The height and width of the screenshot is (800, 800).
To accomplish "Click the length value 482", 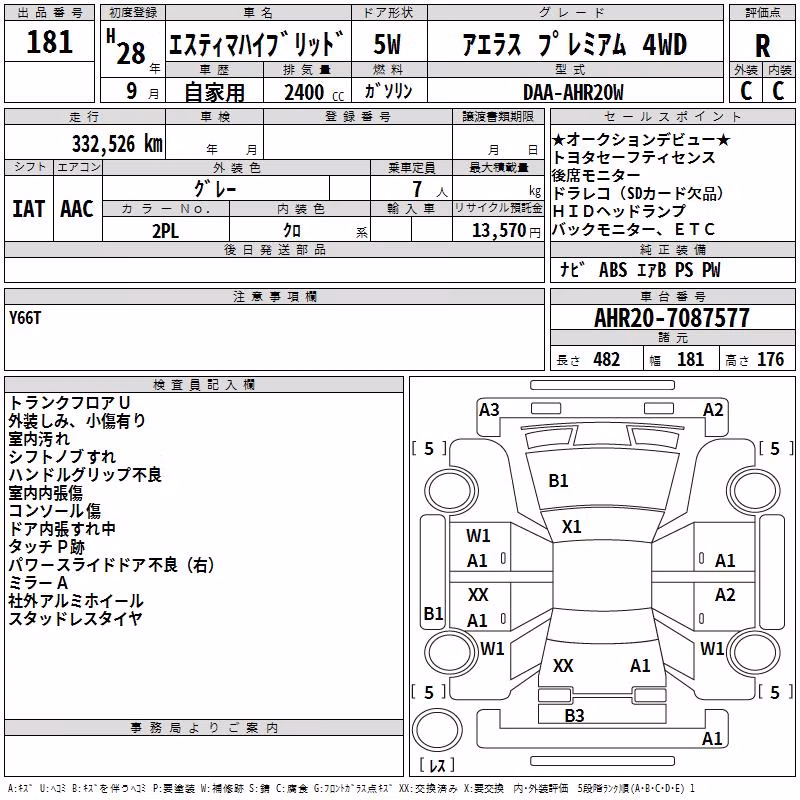I will 607,359.
